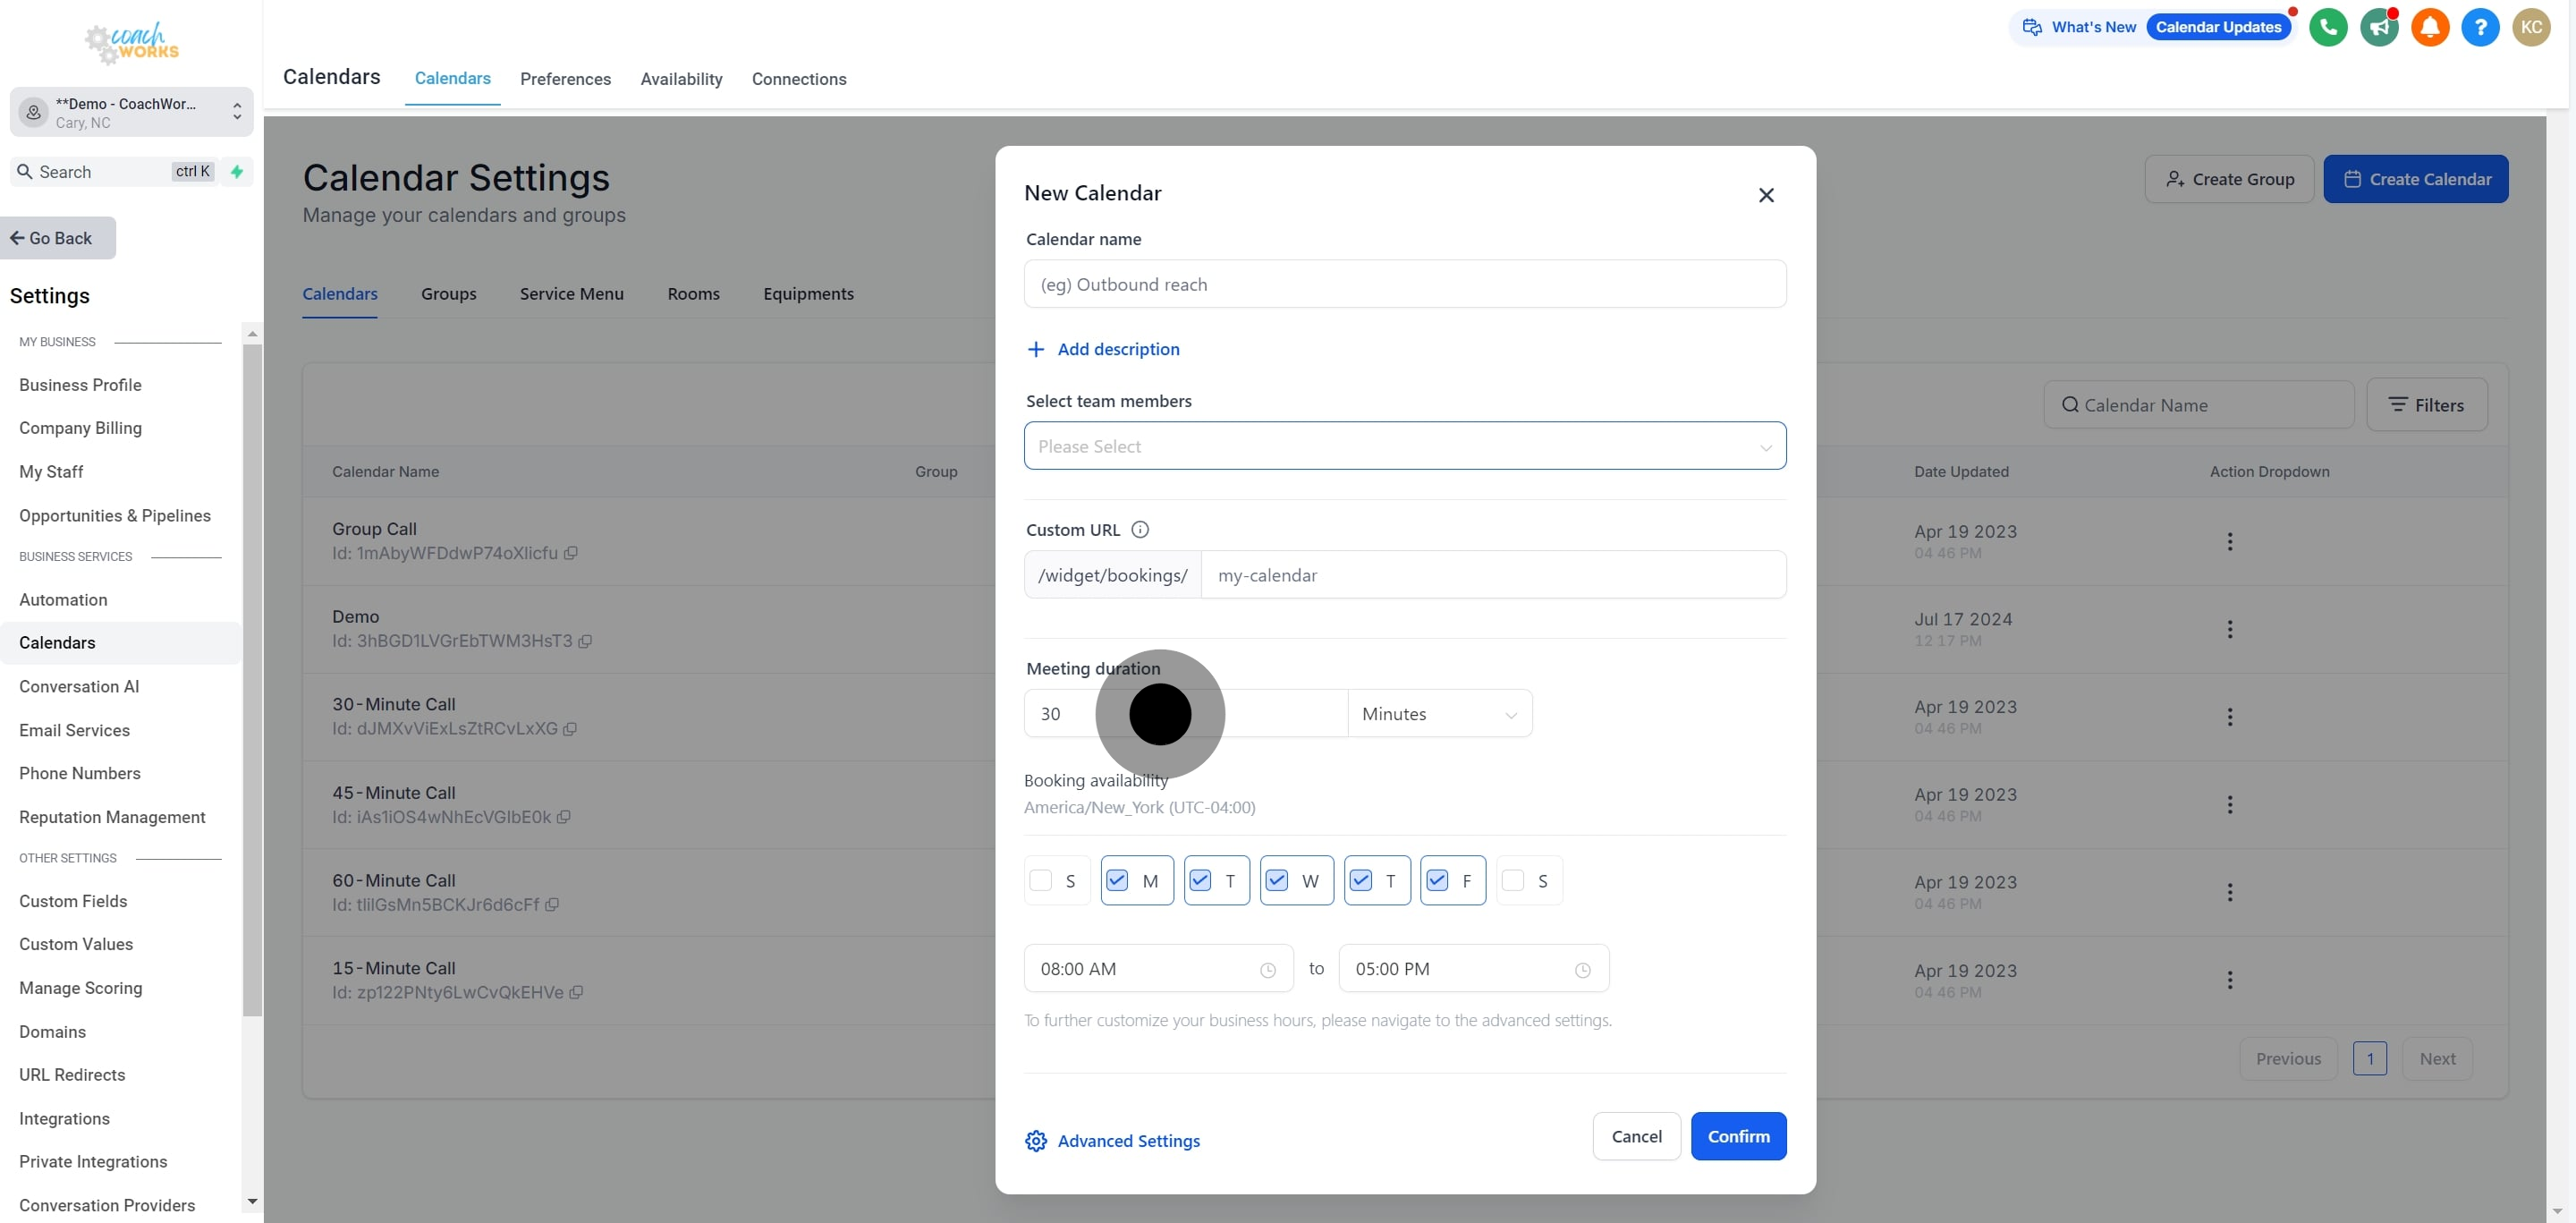The image size is (2576, 1223).
Task: Click the blue help question mark icon
Action: point(2480,27)
